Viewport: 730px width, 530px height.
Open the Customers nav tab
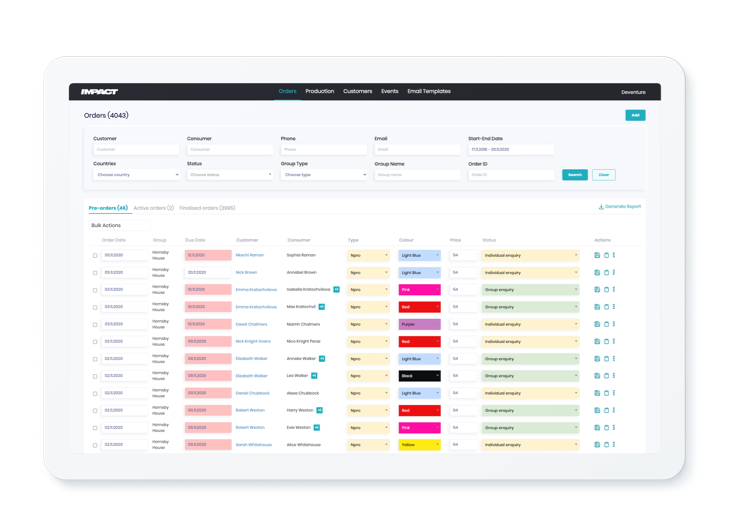coord(358,91)
